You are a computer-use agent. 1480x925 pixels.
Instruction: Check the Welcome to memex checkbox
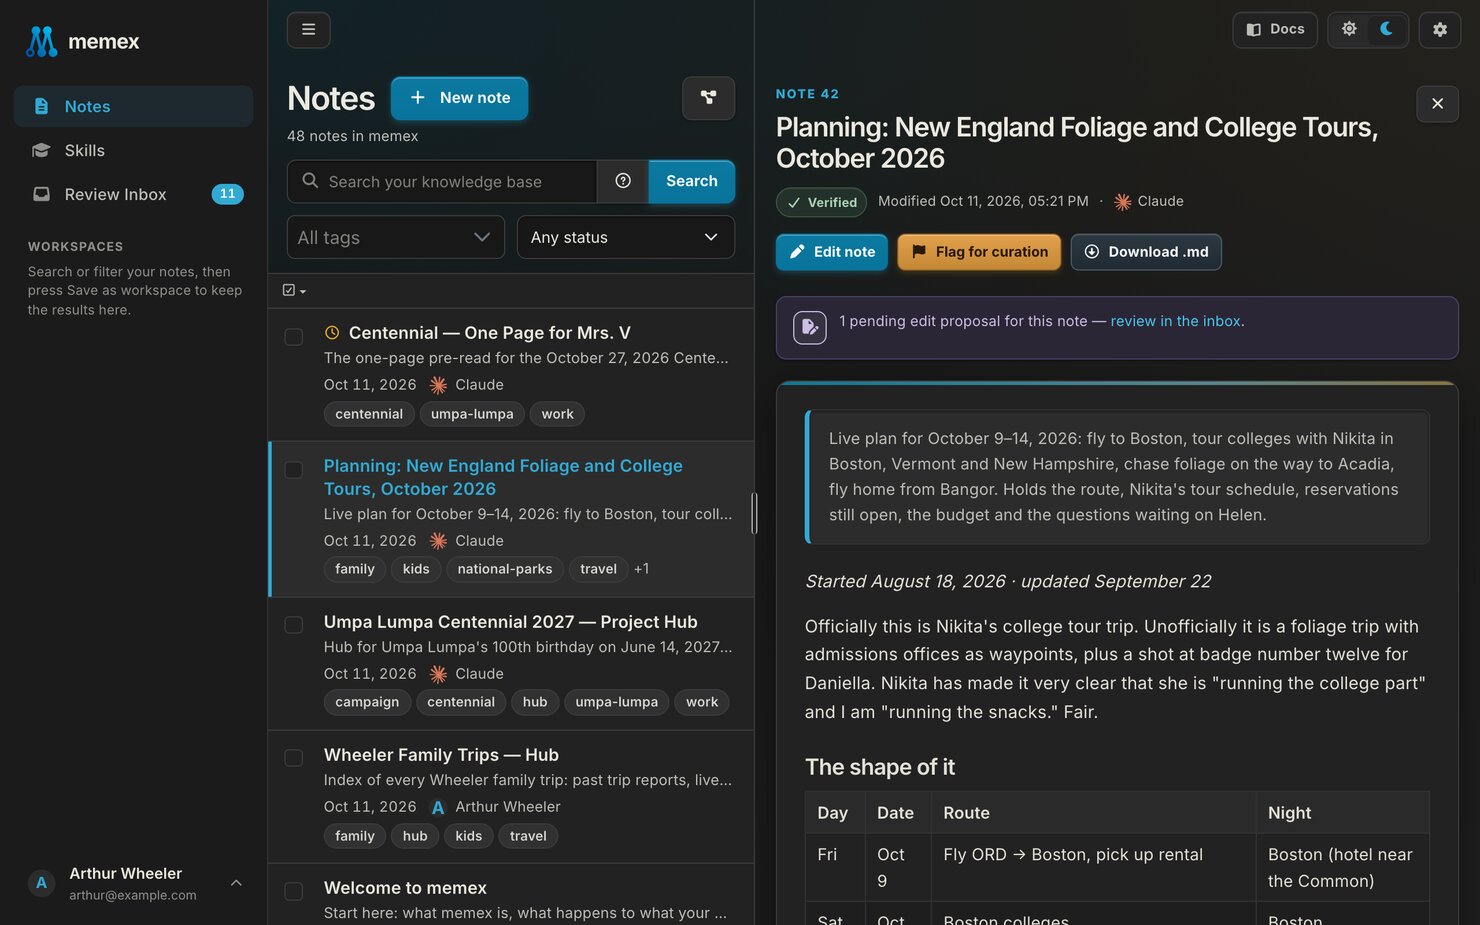pos(294,891)
